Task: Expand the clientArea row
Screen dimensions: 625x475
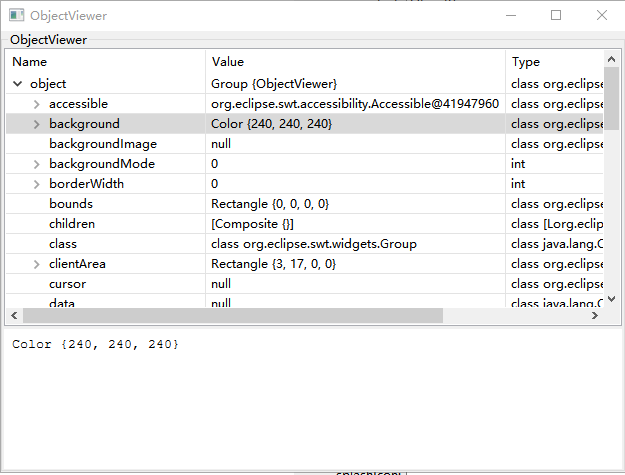Action: point(37,264)
